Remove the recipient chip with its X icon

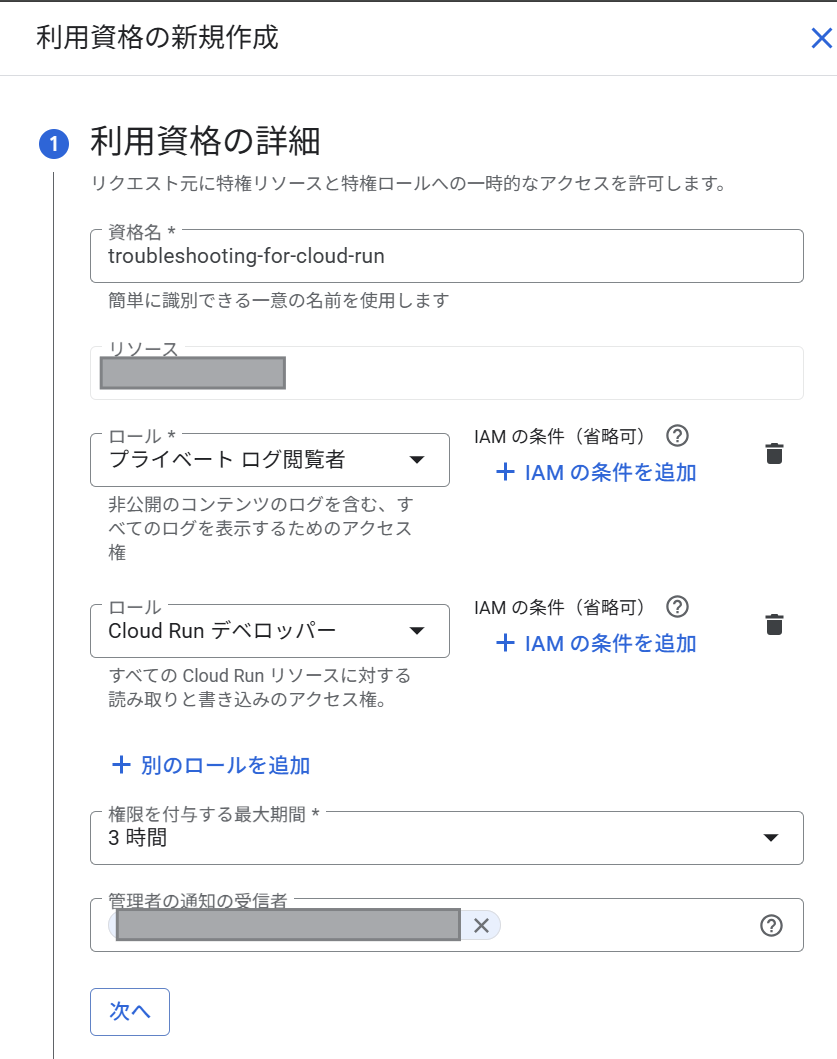pos(479,925)
